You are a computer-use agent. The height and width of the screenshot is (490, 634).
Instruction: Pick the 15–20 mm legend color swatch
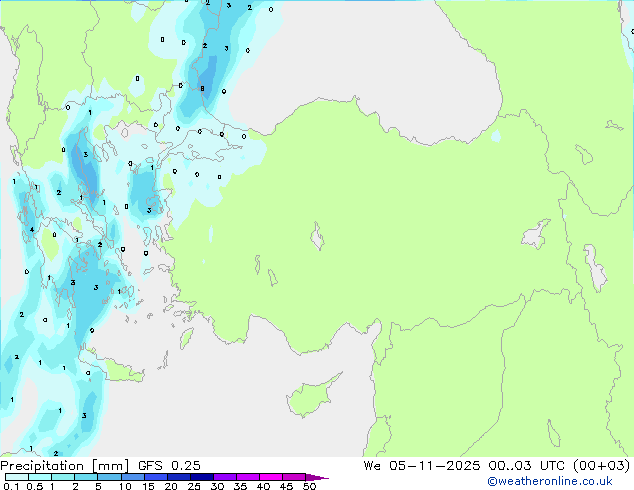[156, 477]
